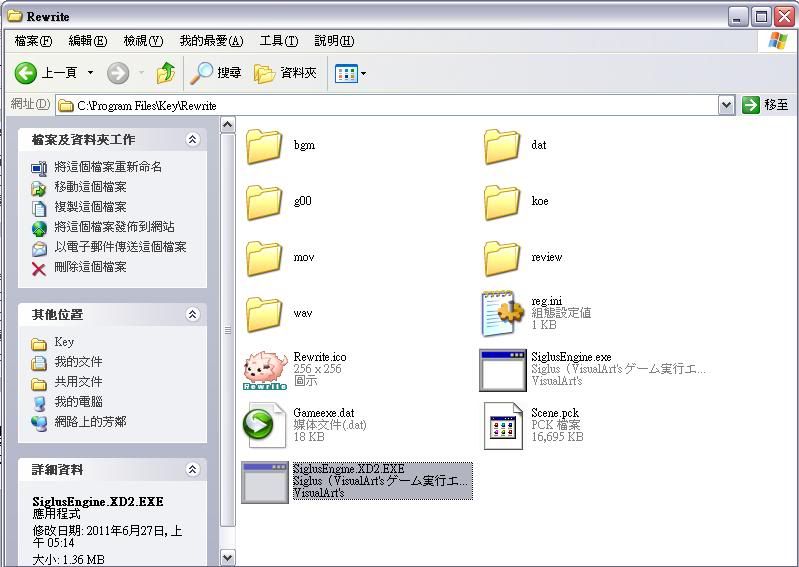This screenshot has height=567, width=799.
Task: Collapse the 檔案及資料夾工作 panel
Action: pyautogui.click(x=192, y=140)
